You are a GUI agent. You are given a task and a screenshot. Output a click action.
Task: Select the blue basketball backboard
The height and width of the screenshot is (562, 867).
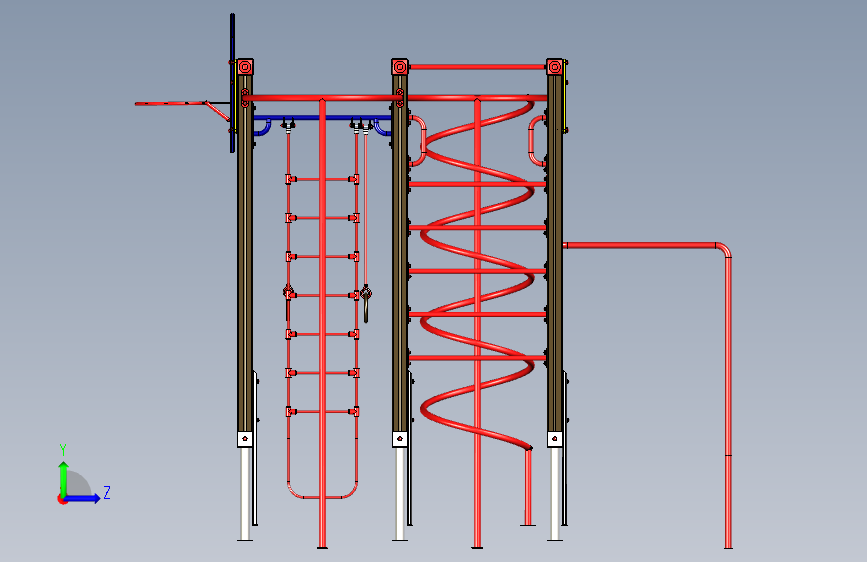[232, 83]
